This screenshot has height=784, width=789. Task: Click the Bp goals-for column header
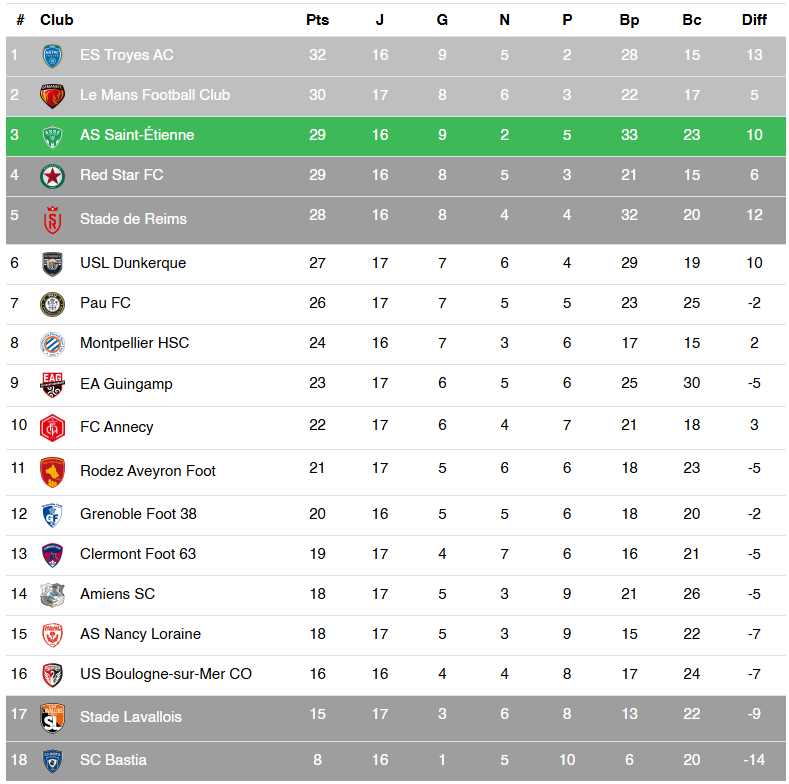629,20
